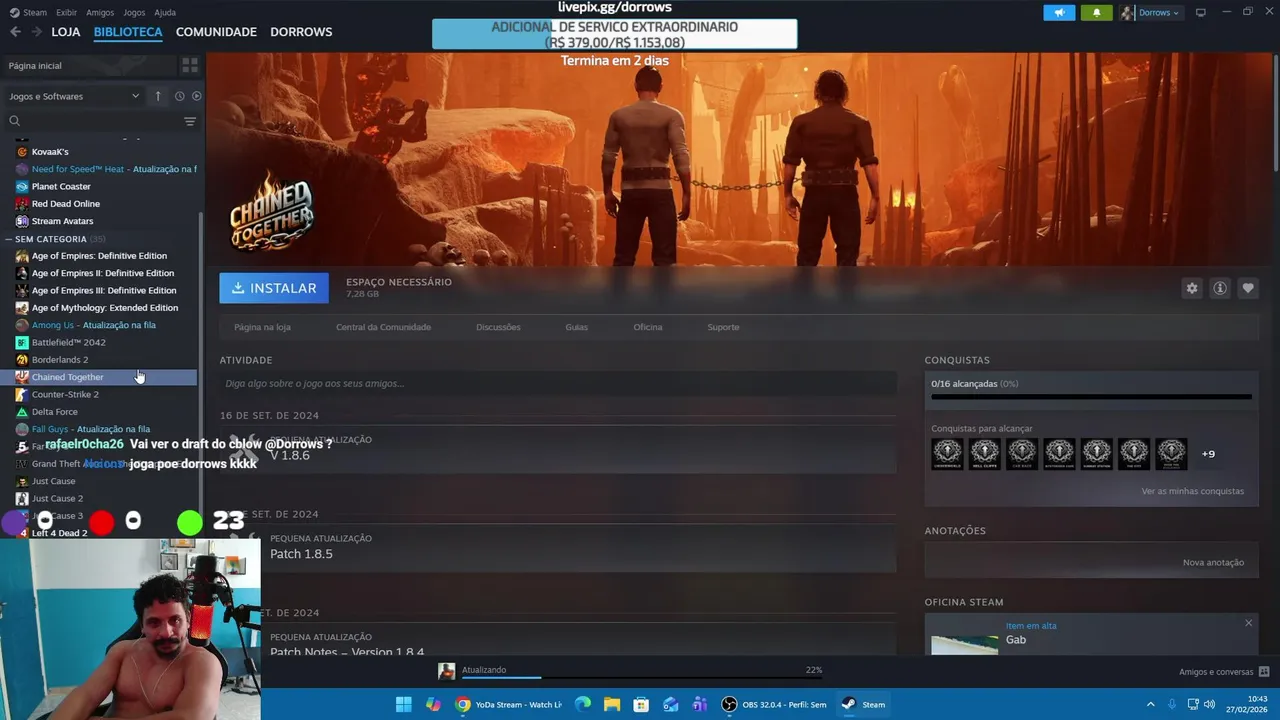Navigate forward with the right arrow
This screenshot has width=1280, height=720.
(36, 32)
